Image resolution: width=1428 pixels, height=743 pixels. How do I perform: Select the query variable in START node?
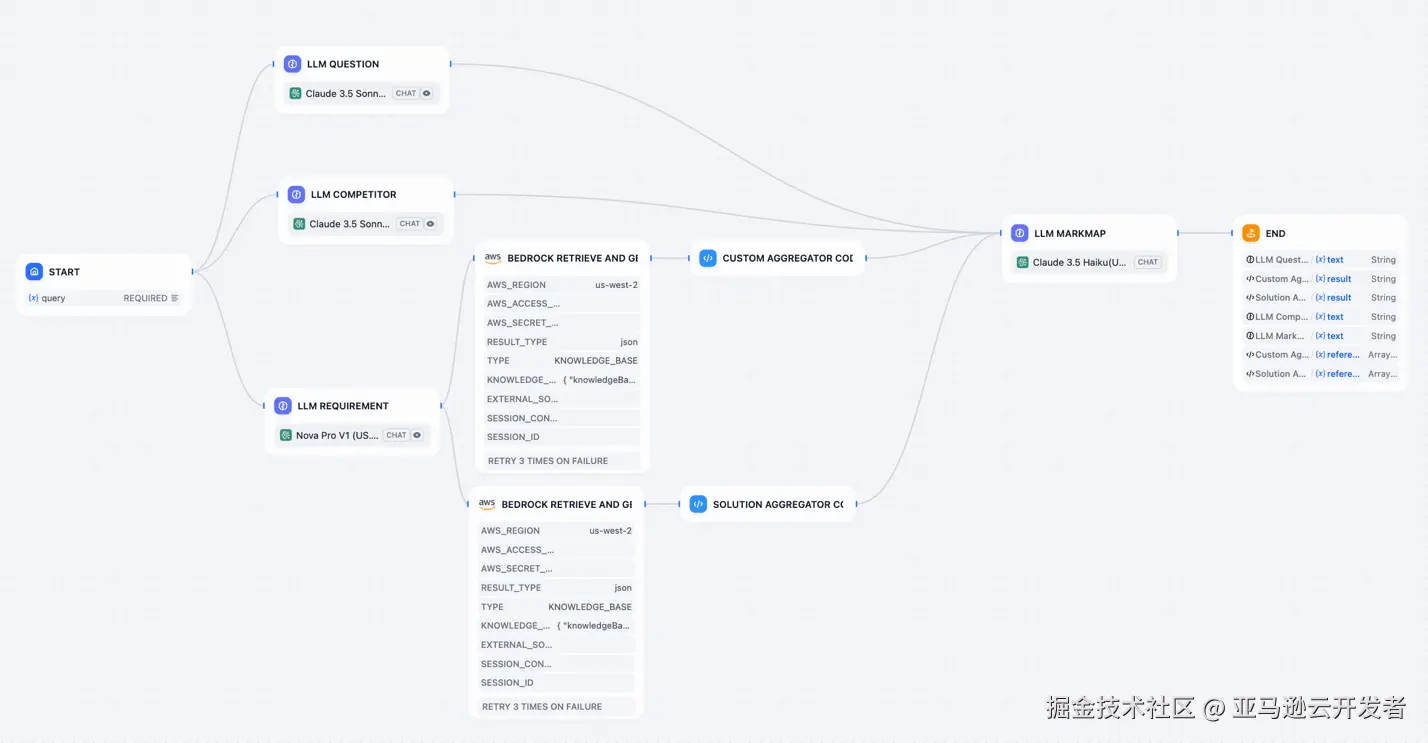coord(53,298)
